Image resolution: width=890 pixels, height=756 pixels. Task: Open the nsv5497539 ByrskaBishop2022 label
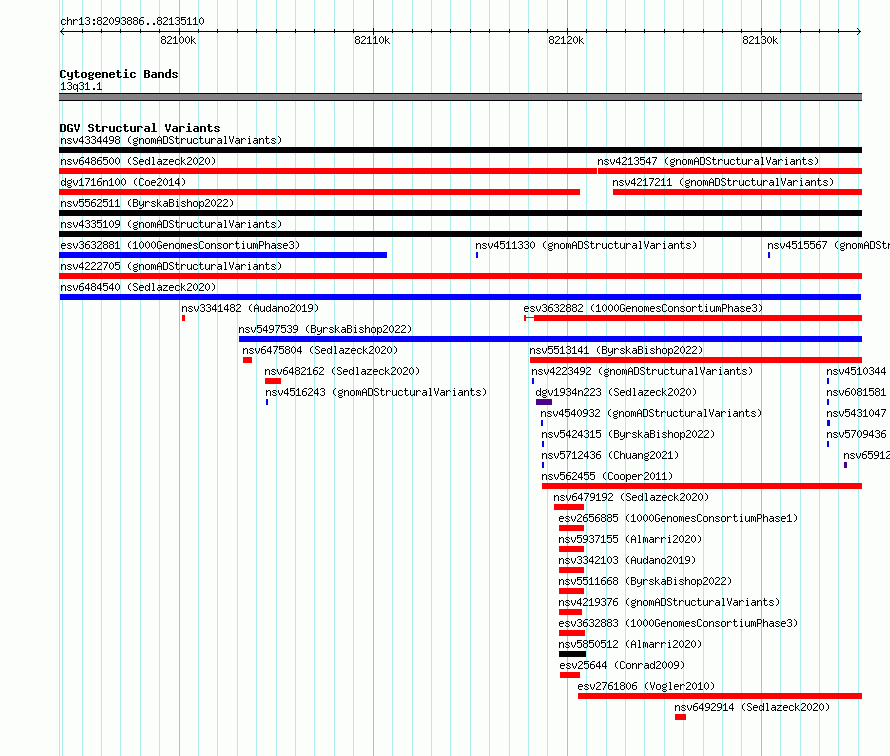tap(325, 329)
